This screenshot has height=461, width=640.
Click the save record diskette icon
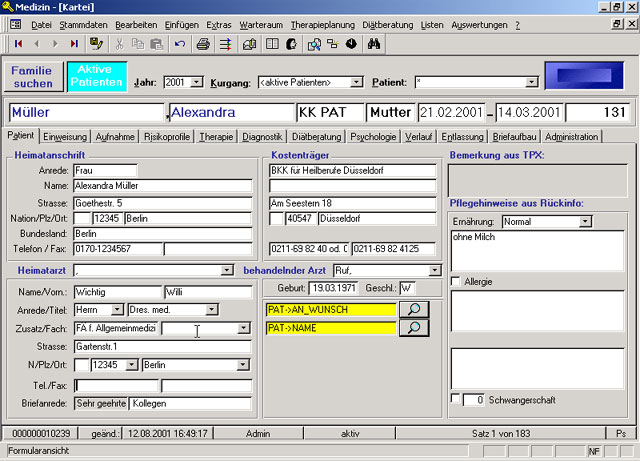click(96, 44)
